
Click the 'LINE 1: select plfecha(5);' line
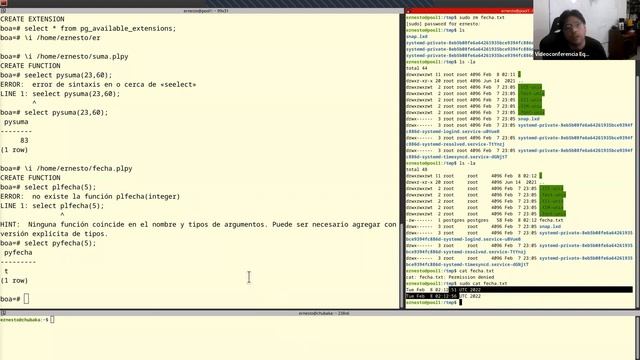click(x=52, y=206)
